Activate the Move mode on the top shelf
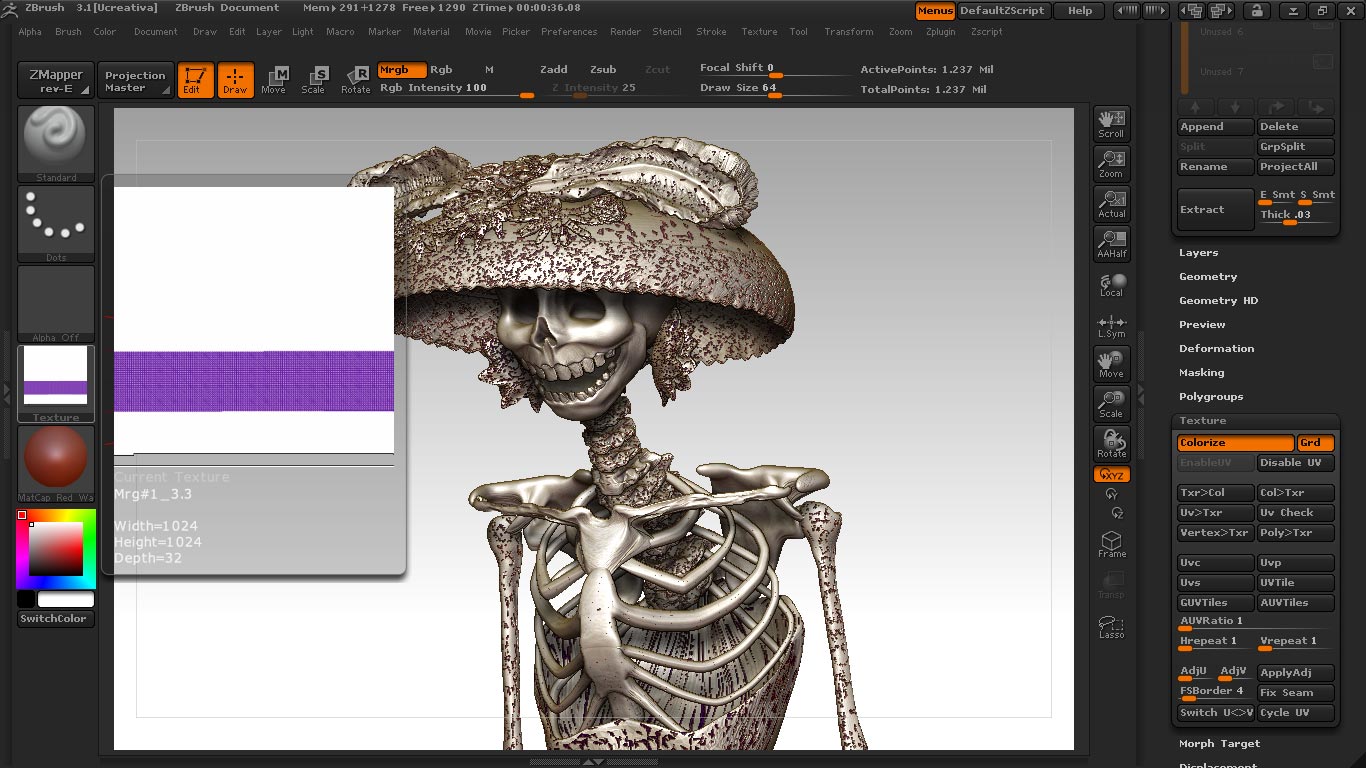 tap(273, 80)
